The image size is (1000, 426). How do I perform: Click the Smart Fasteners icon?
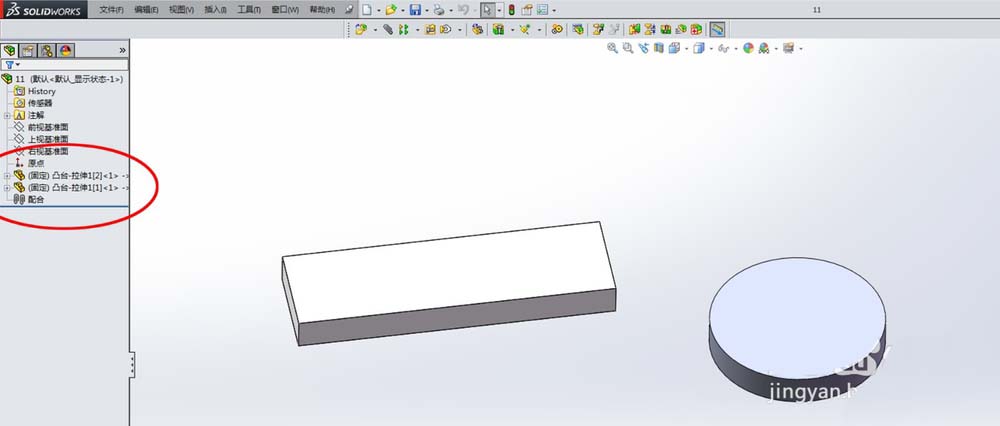point(430,29)
